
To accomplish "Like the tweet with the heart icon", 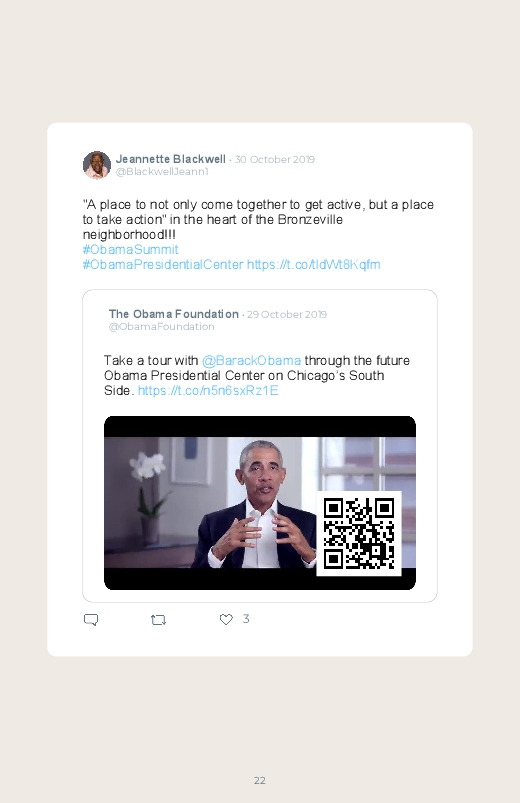I will click(x=226, y=619).
